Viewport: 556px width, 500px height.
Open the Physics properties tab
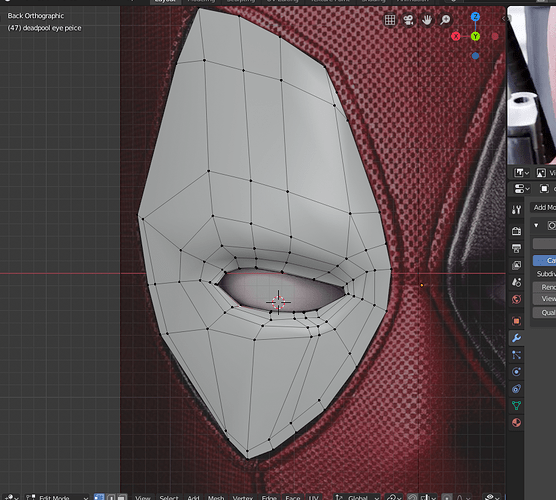point(516,372)
